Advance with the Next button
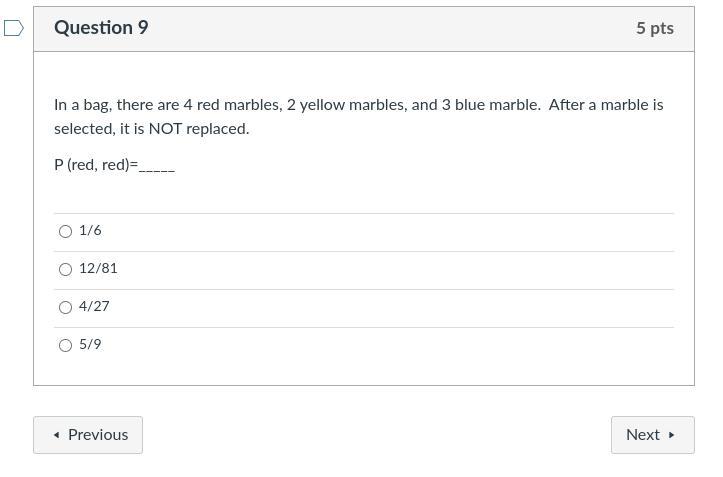This screenshot has width=723, height=477. (652, 435)
